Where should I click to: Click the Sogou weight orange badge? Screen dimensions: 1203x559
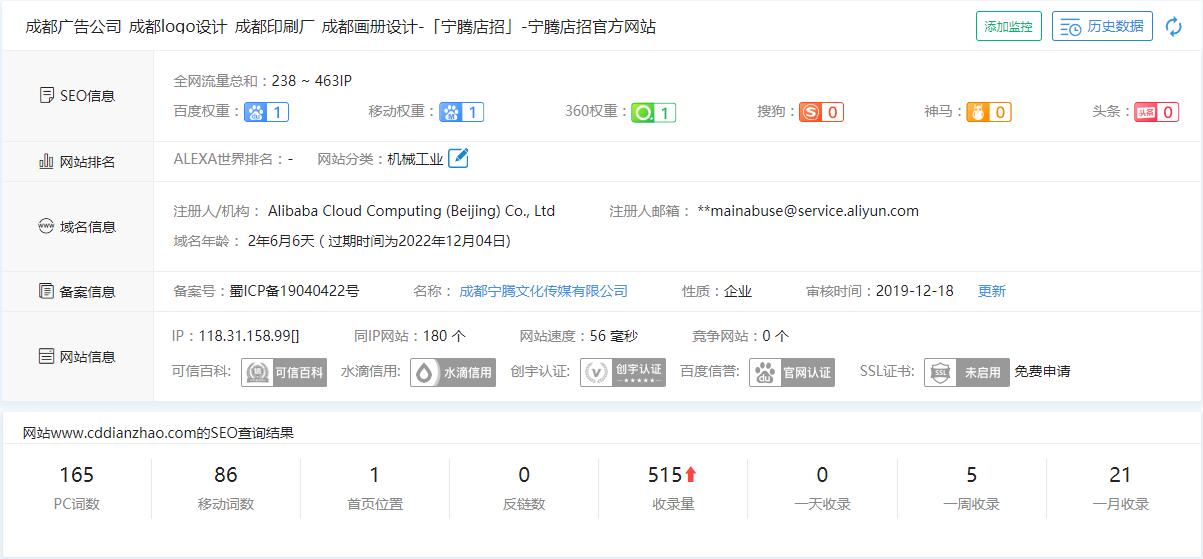tap(821, 112)
